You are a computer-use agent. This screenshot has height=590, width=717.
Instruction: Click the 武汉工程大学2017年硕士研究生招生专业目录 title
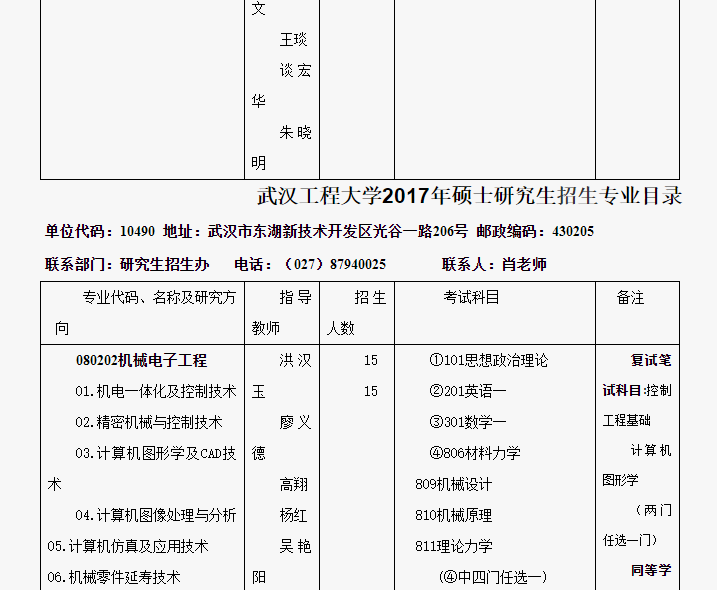click(469, 196)
